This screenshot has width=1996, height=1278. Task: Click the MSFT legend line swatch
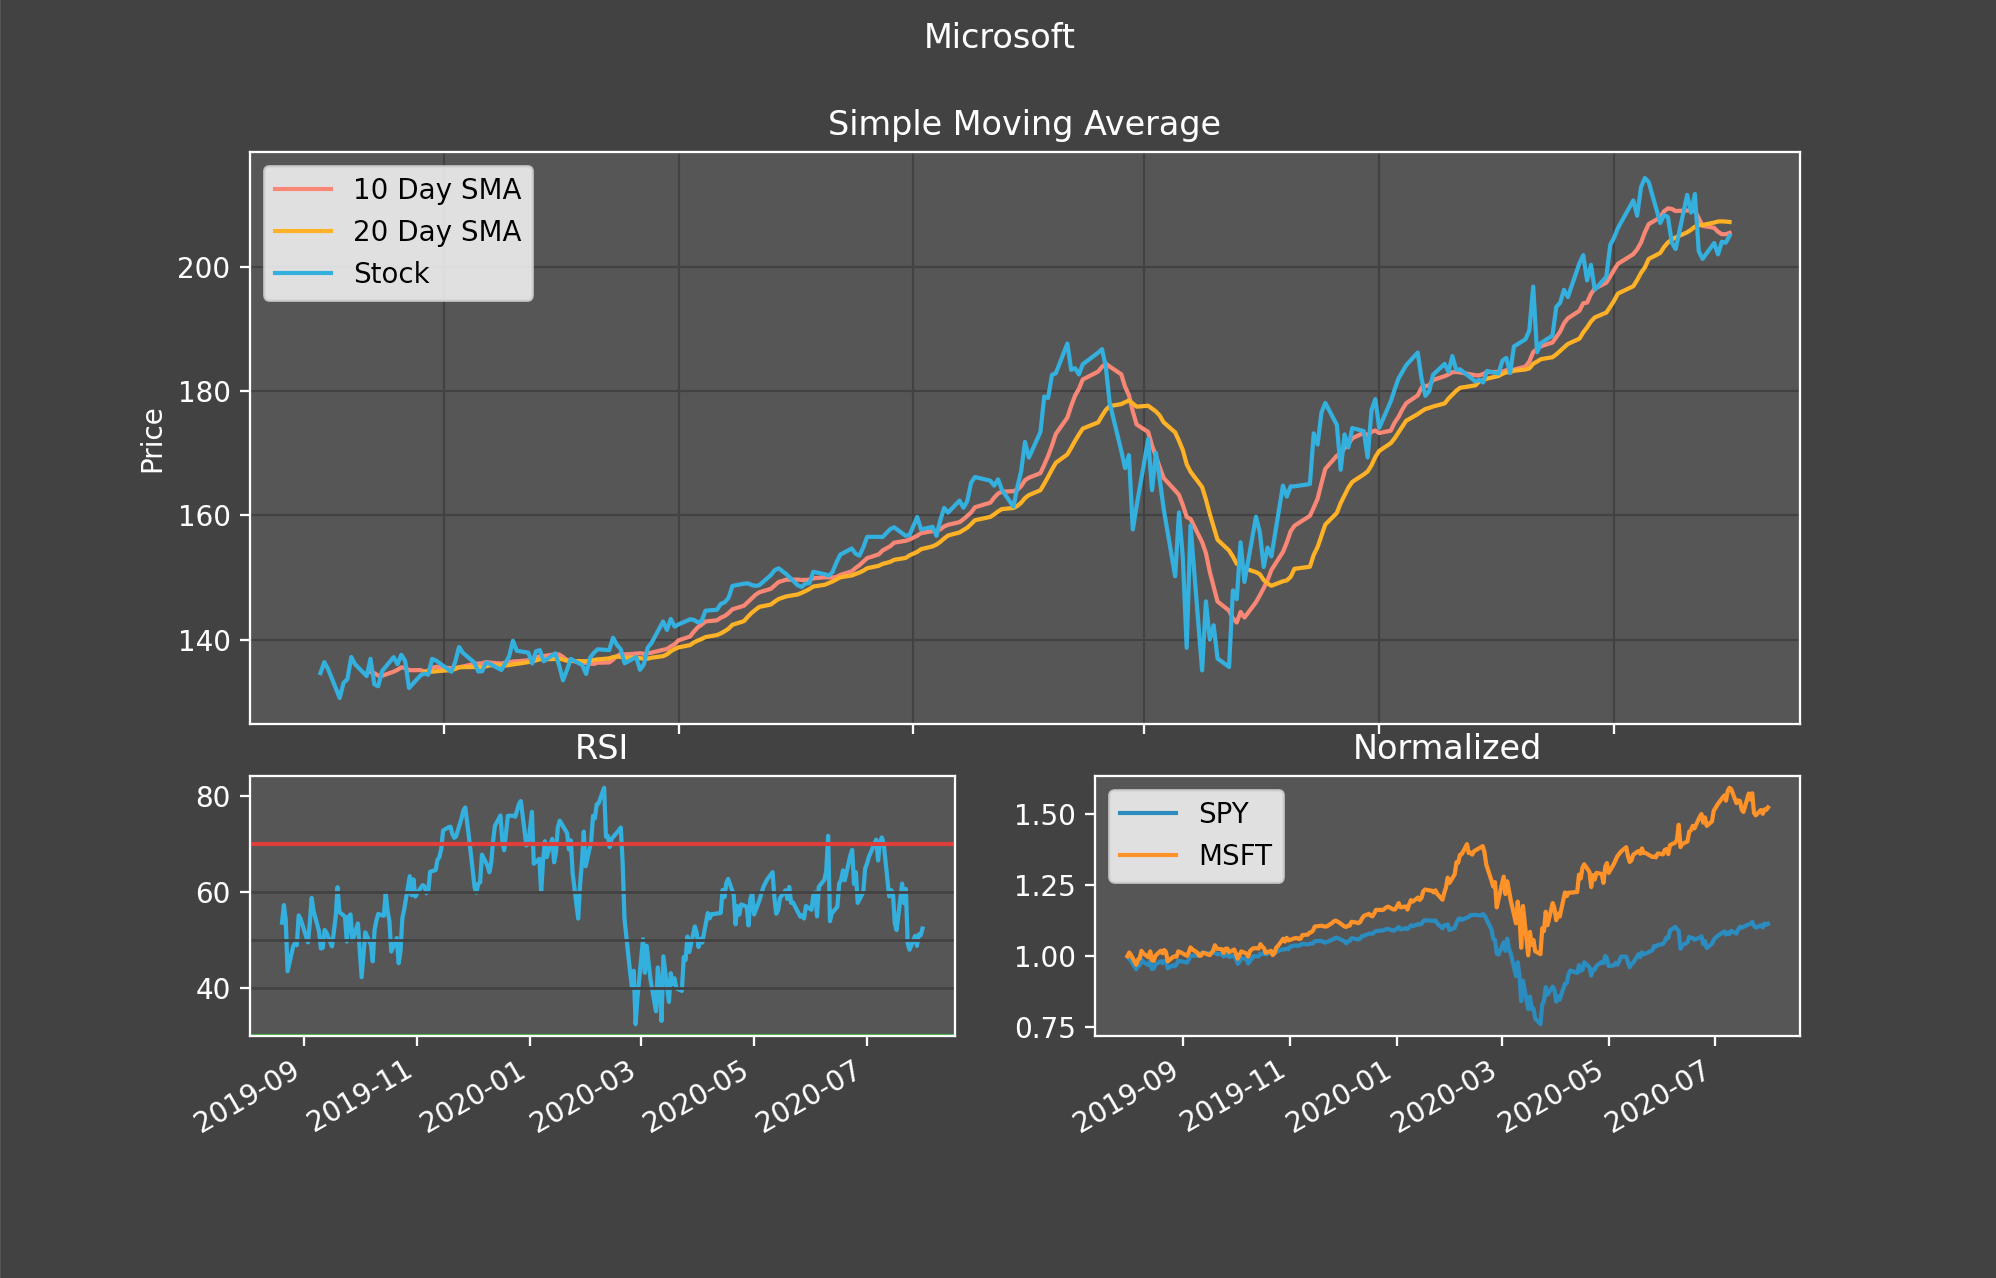(1148, 855)
